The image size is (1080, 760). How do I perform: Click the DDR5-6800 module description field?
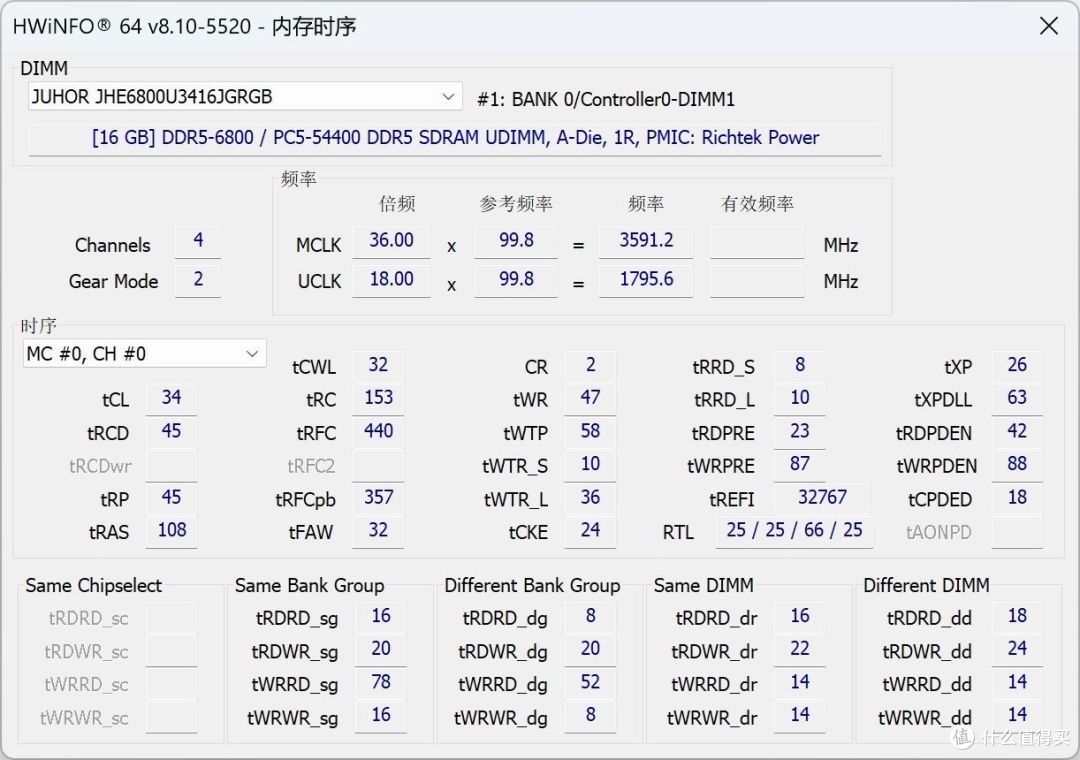(455, 138)
